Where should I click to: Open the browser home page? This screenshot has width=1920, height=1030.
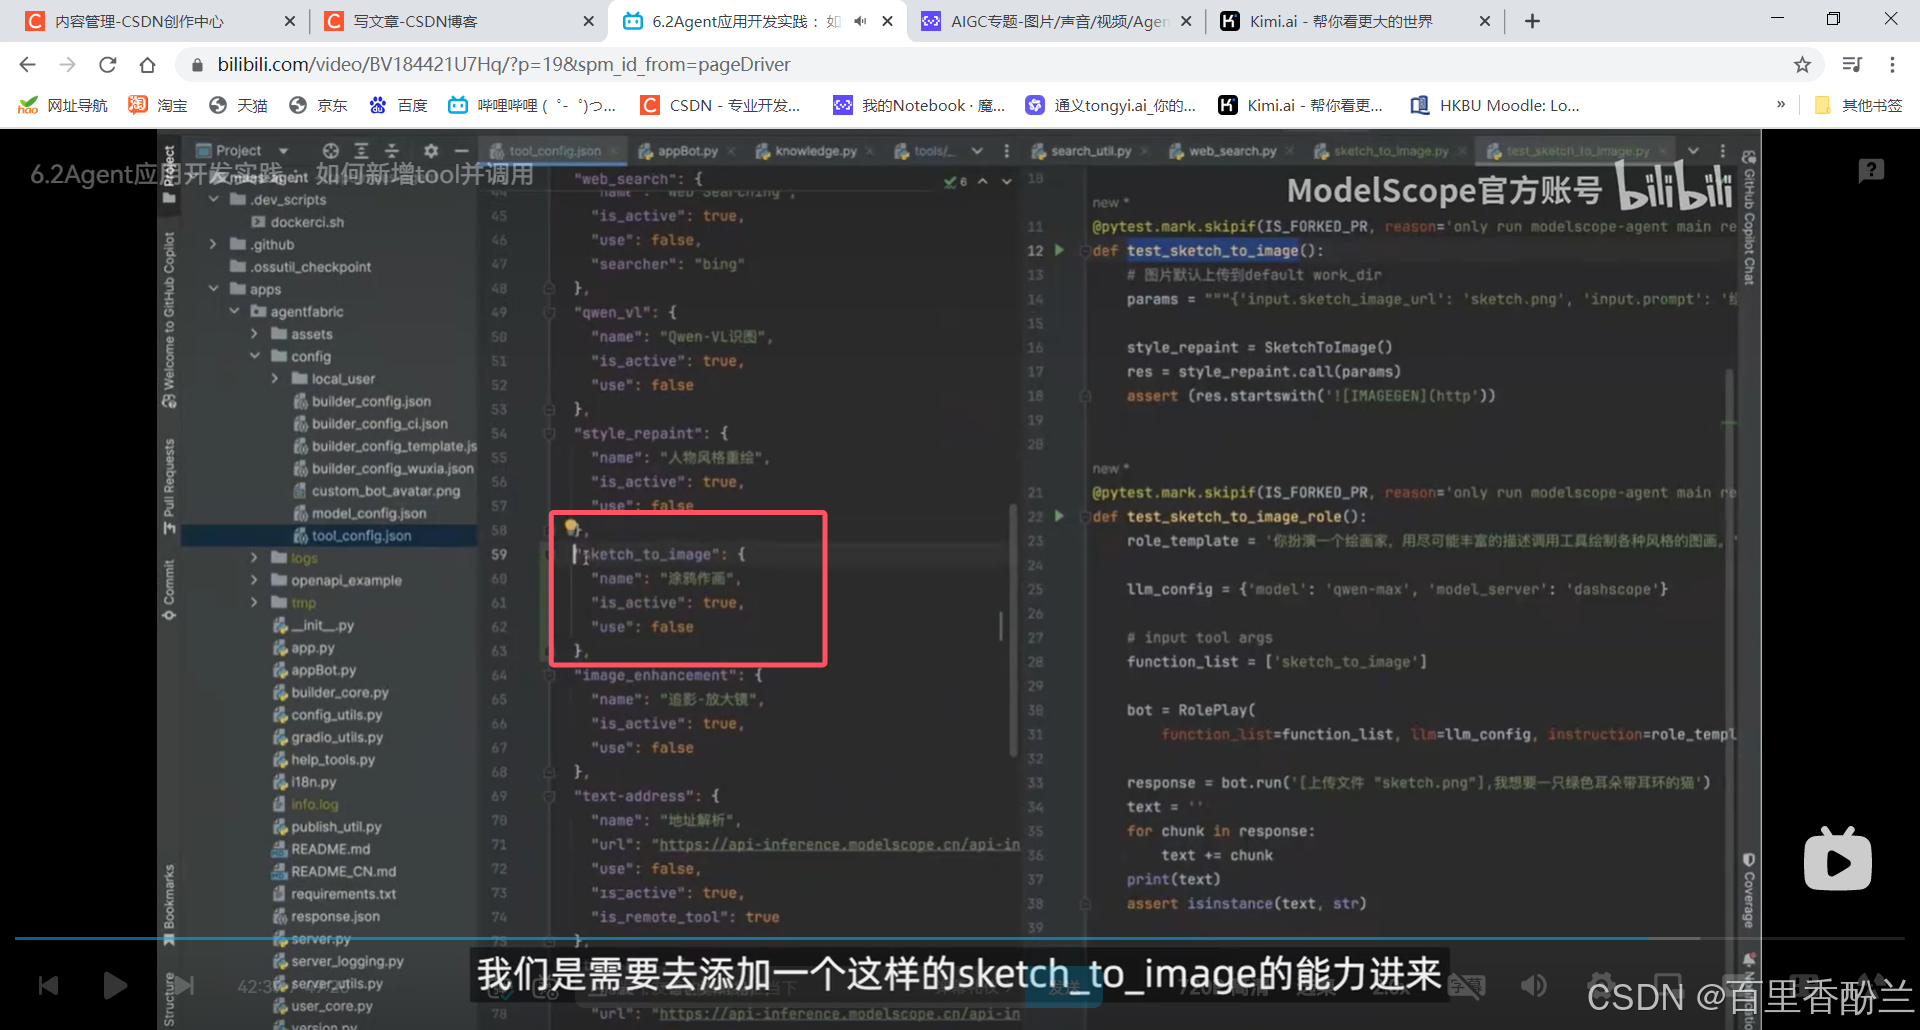click(147, 65)
